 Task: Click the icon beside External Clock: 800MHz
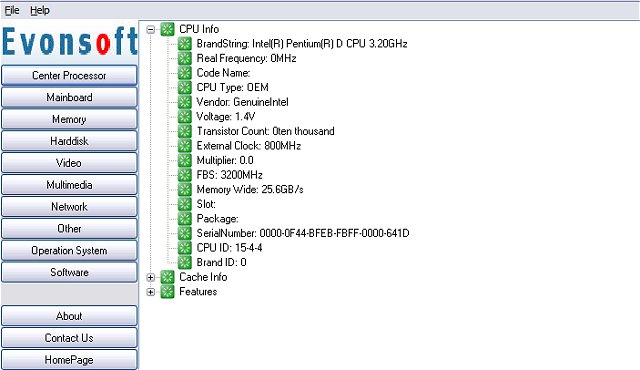click(184, 146)
